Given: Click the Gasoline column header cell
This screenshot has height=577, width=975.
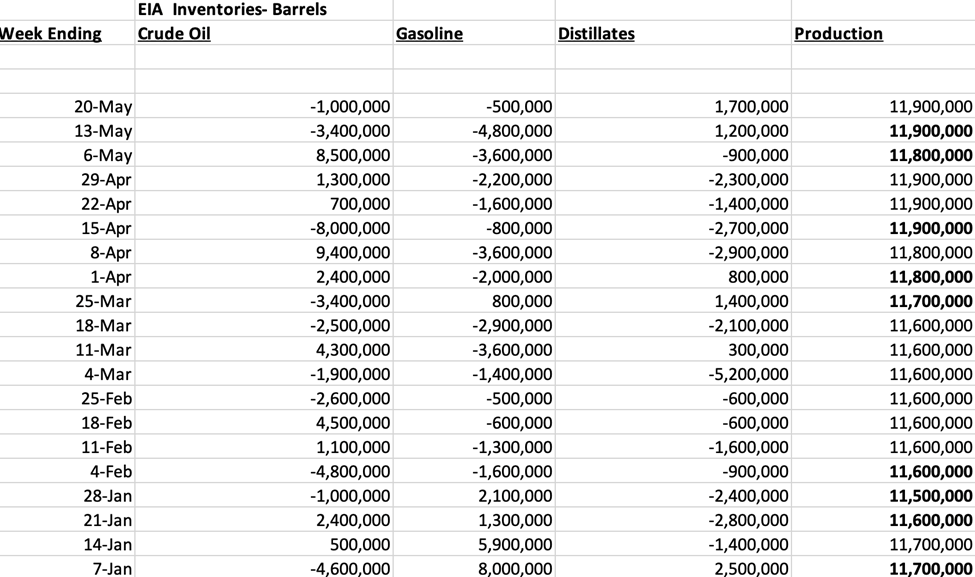Looking at the screenshot, I should [x=430, y=34].
